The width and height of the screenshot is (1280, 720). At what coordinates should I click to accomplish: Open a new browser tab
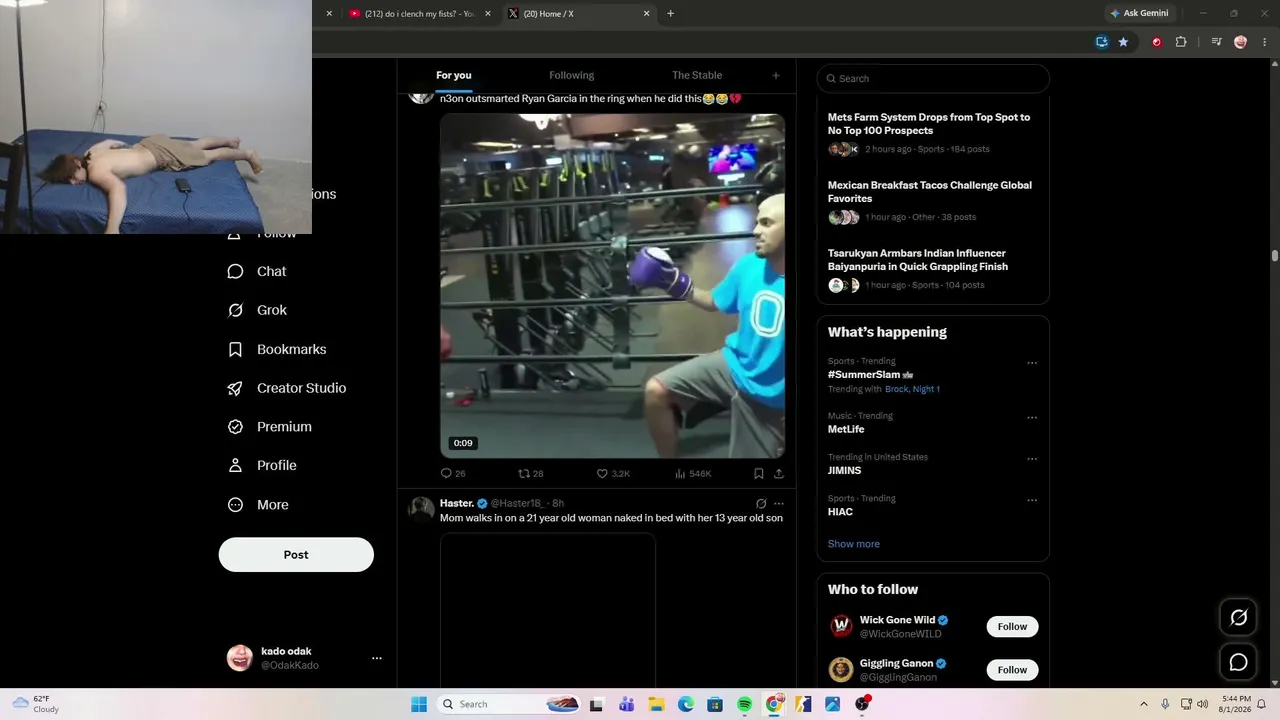(x=670, y=14)
